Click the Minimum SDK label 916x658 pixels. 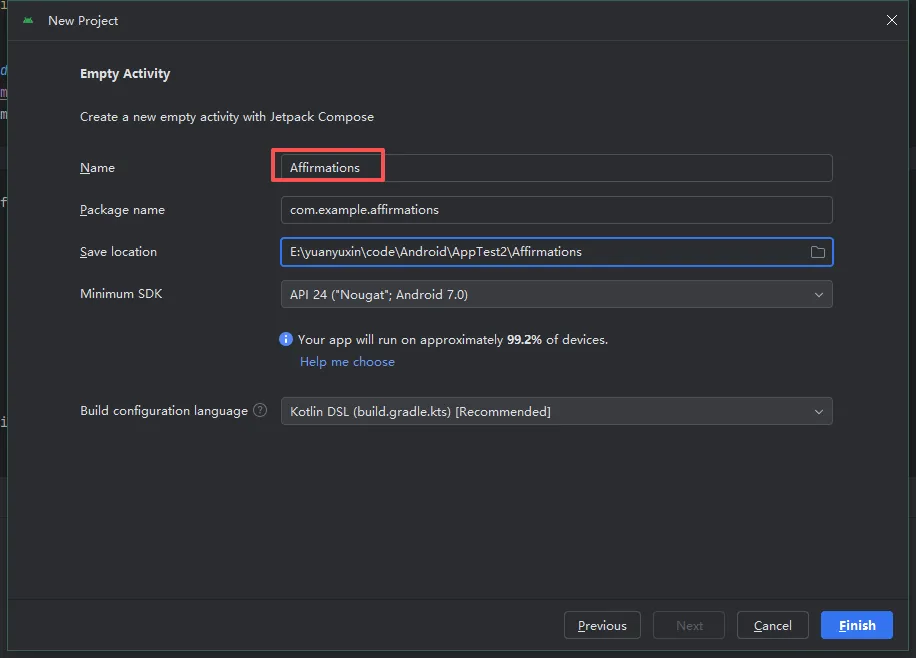tap(121, 294)
